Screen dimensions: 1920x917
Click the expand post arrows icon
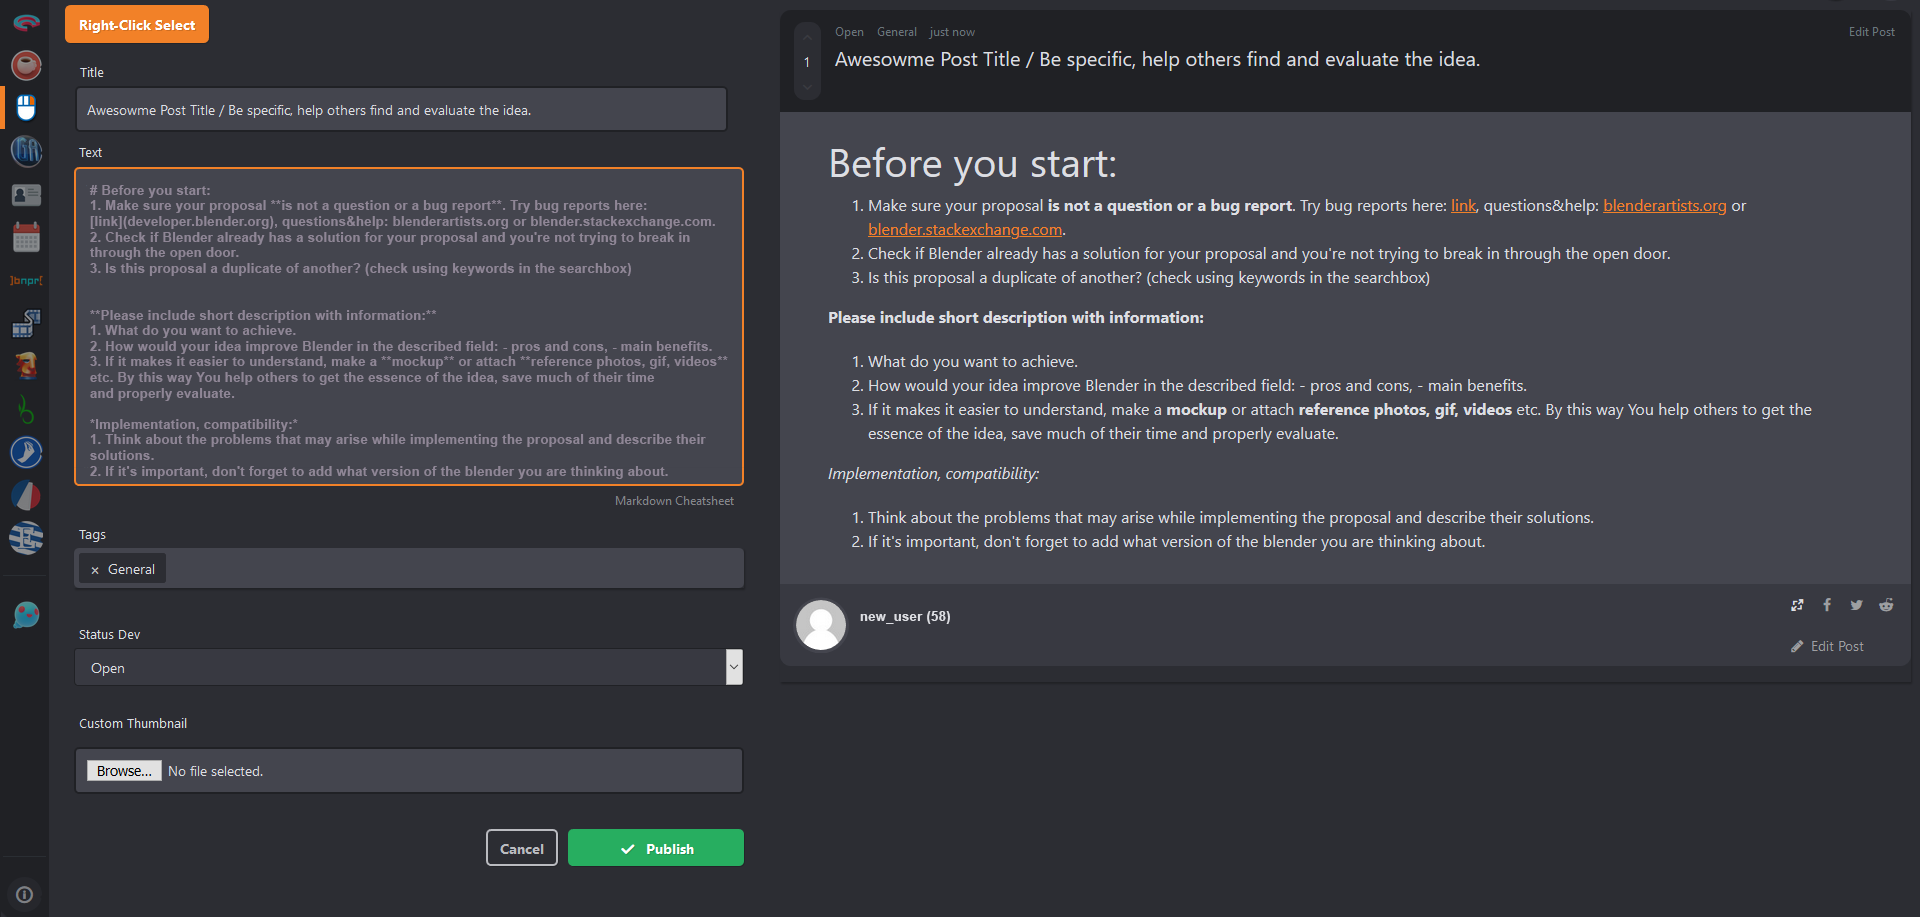(x=1797, y=605)
